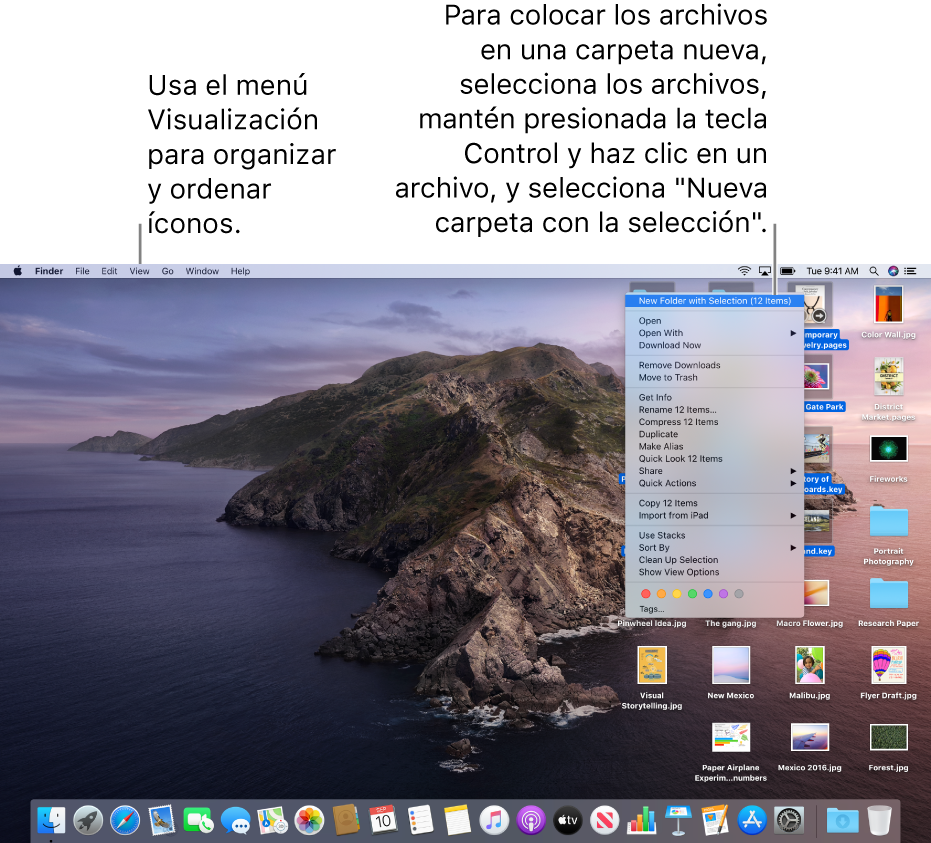The image size is (931, 843).
Task: Apply the red tag color dot
Action: [646, 594]
